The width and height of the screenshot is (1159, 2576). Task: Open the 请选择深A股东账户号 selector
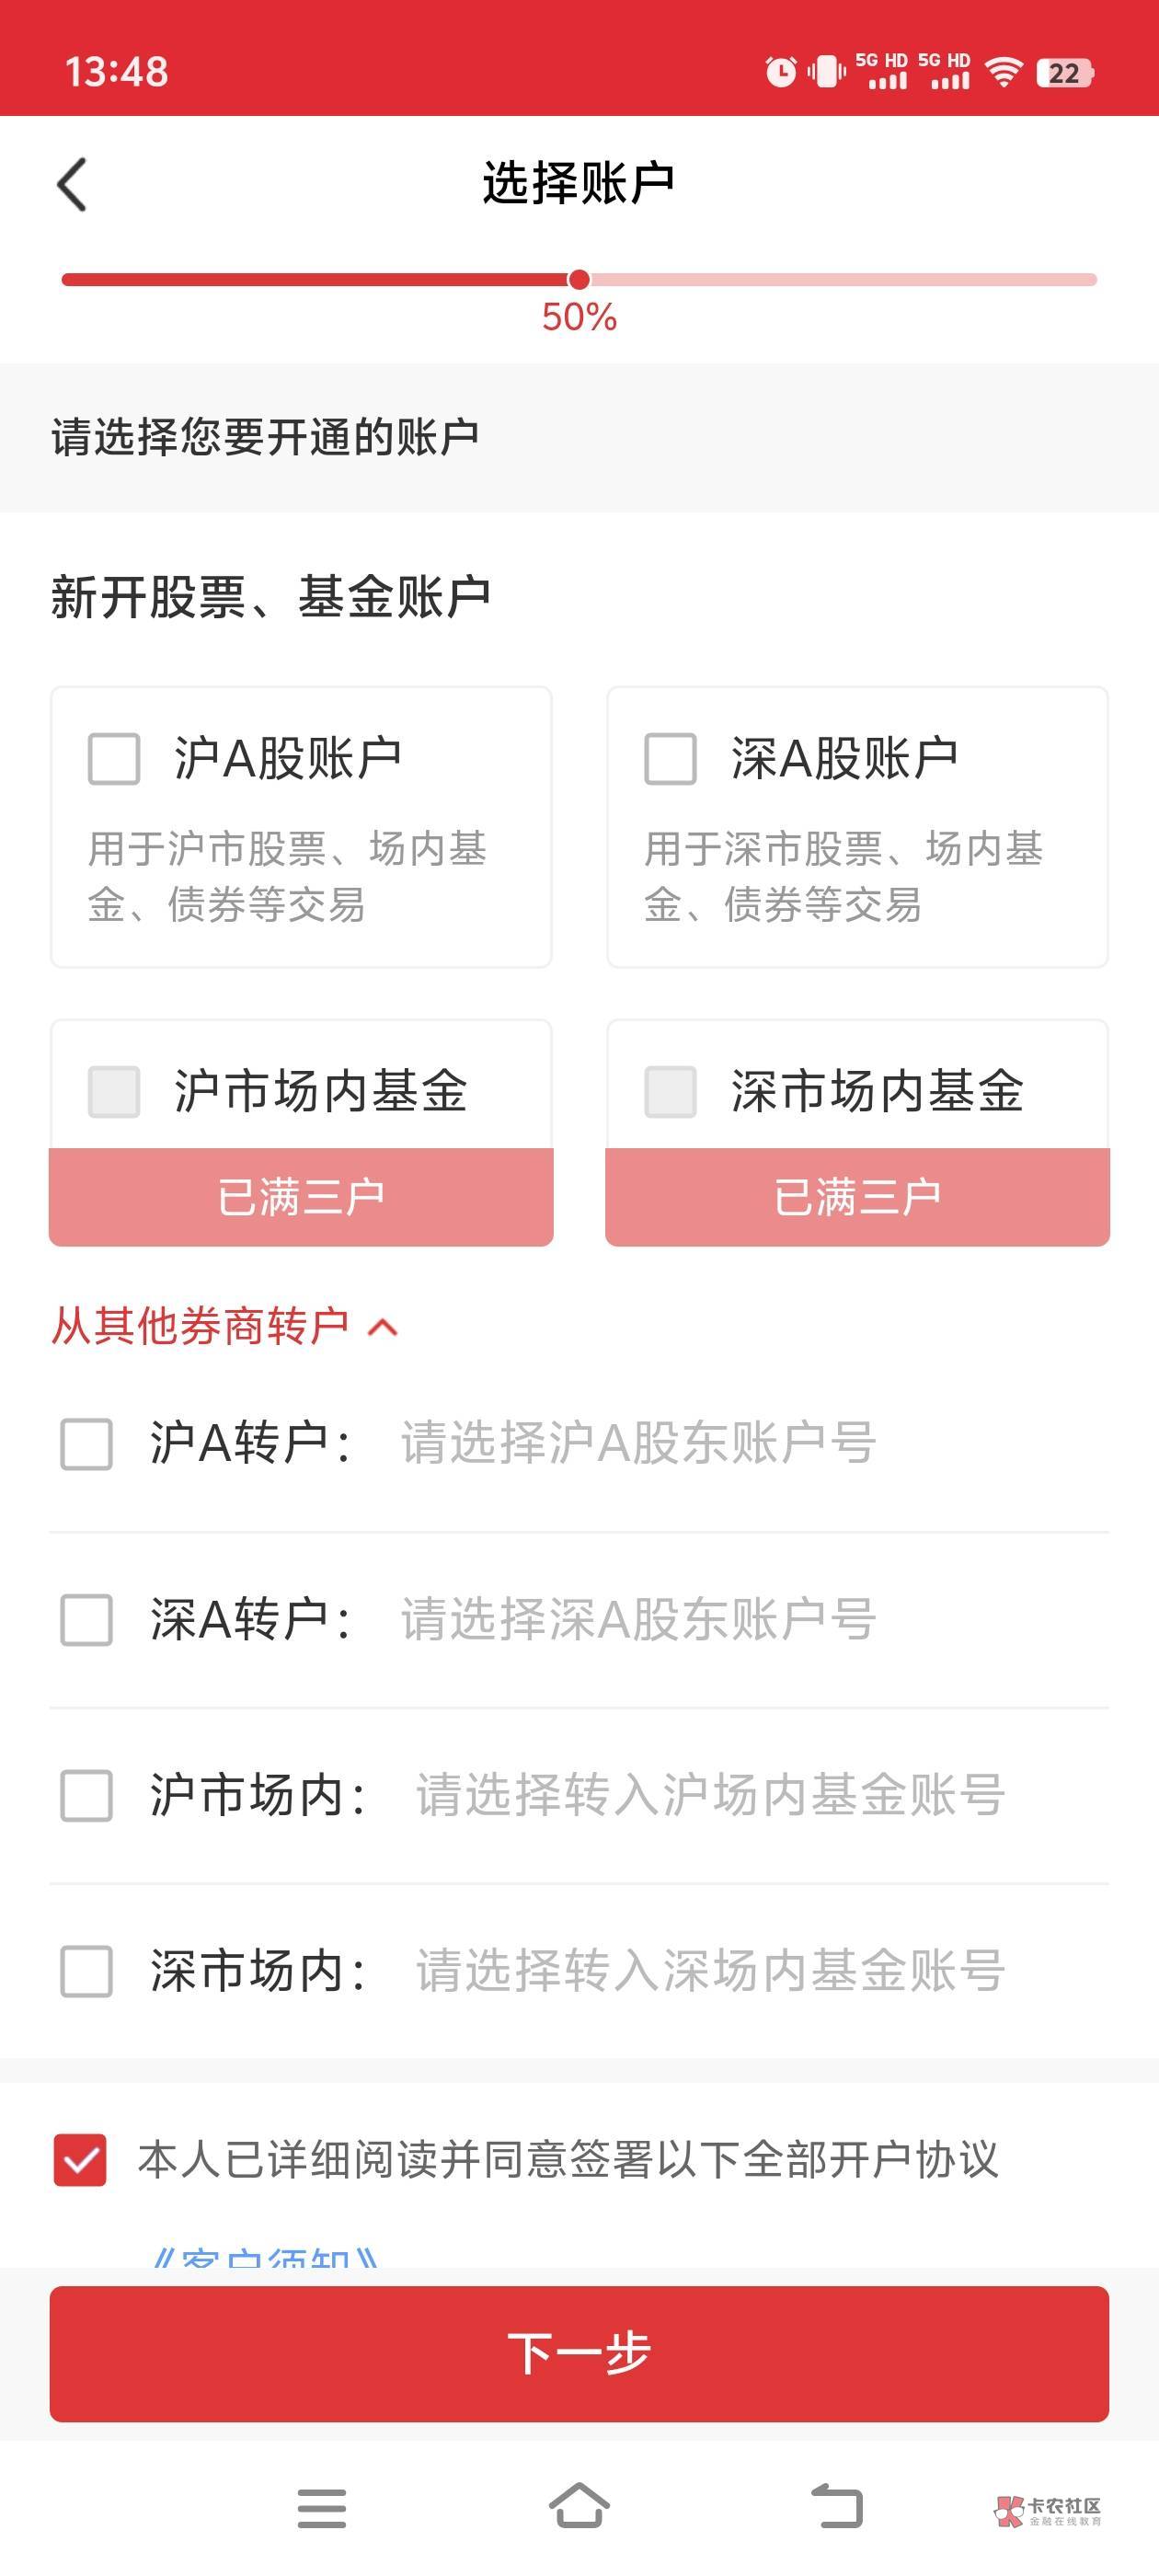click(x=638, y=1619)
